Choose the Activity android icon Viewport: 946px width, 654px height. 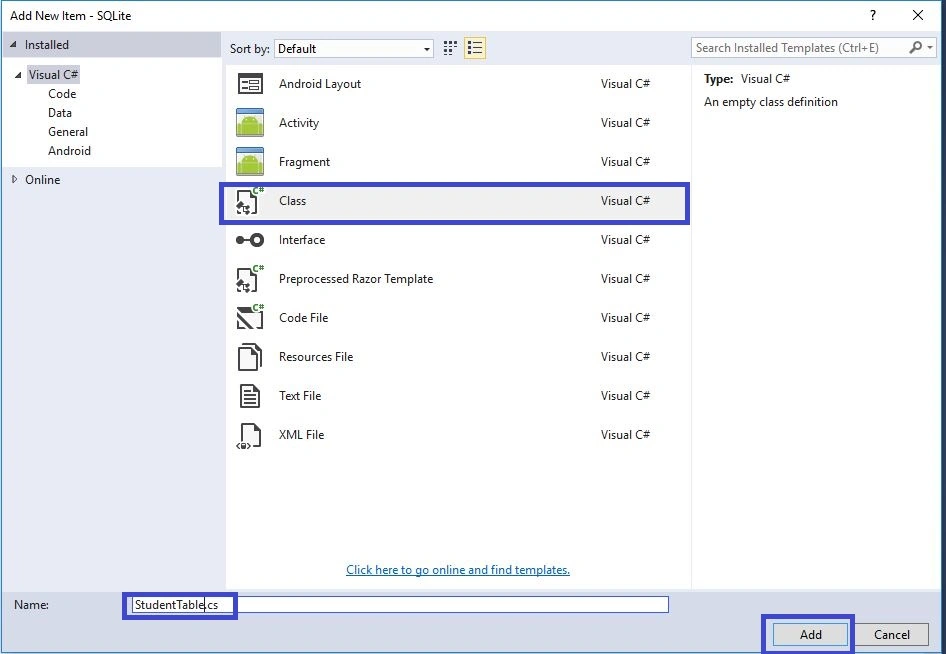[x=250, y=122]
